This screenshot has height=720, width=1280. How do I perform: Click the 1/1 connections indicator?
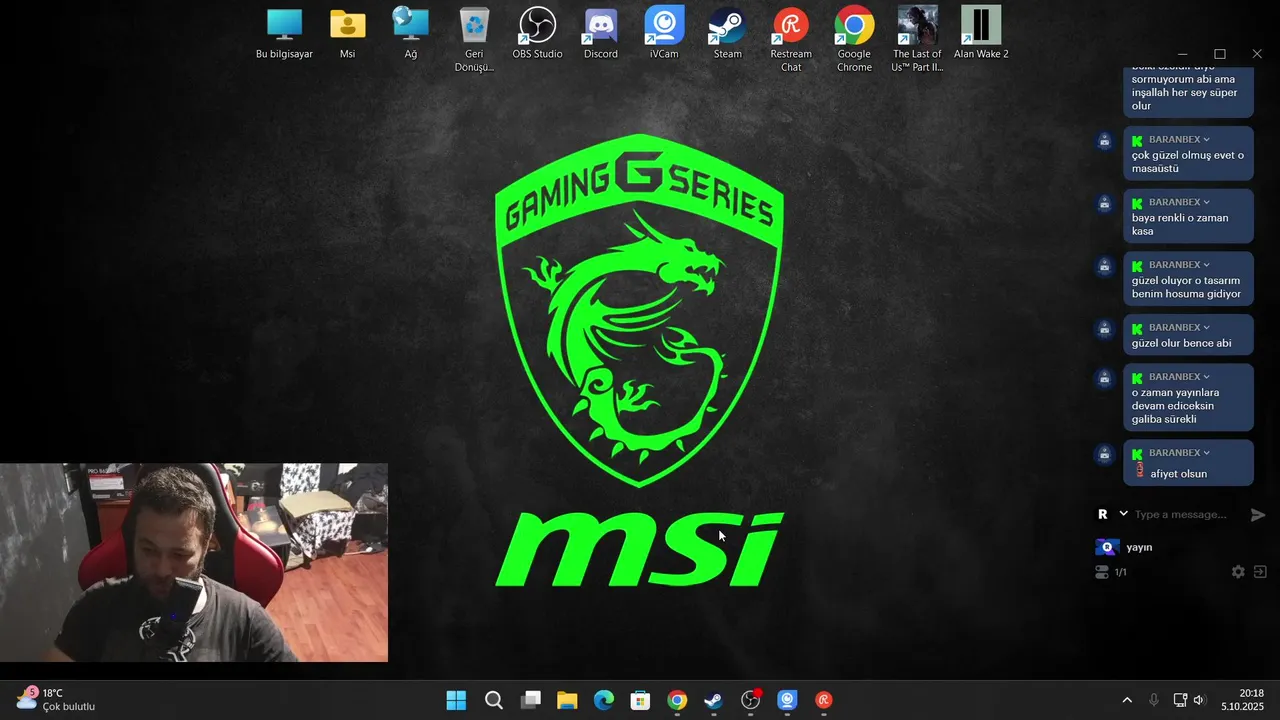coord(1111,572)
